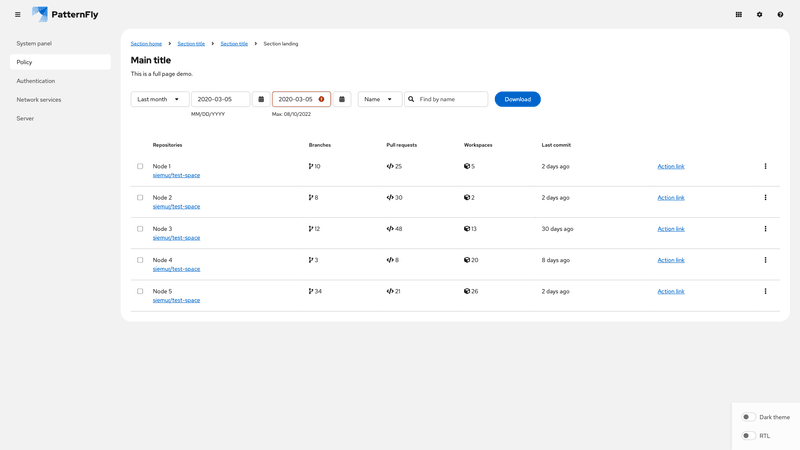Click the PatternFly logo
Image resolution: width=800 pixels, height=450 pixels.
click(65, 14)
